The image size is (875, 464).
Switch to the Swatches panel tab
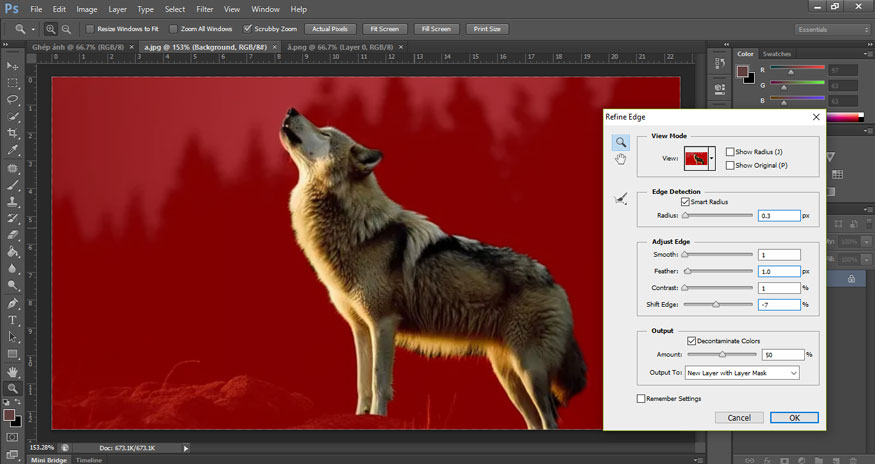(x=776, y=54)
